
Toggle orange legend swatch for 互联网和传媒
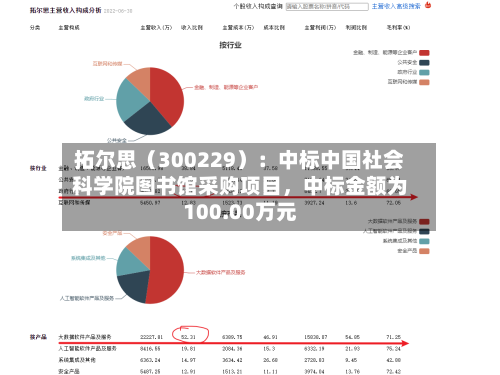pos(424,82)
